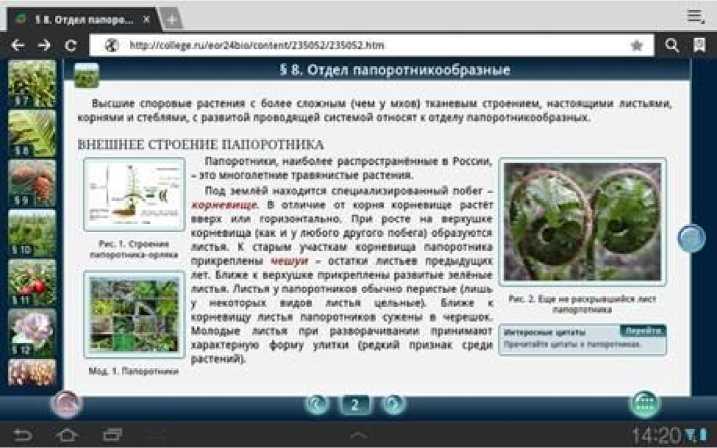The width and height of the screenshot is (717, 448).
Task: Tap the Android recent apps button
Action: click(x=112, y=435)
